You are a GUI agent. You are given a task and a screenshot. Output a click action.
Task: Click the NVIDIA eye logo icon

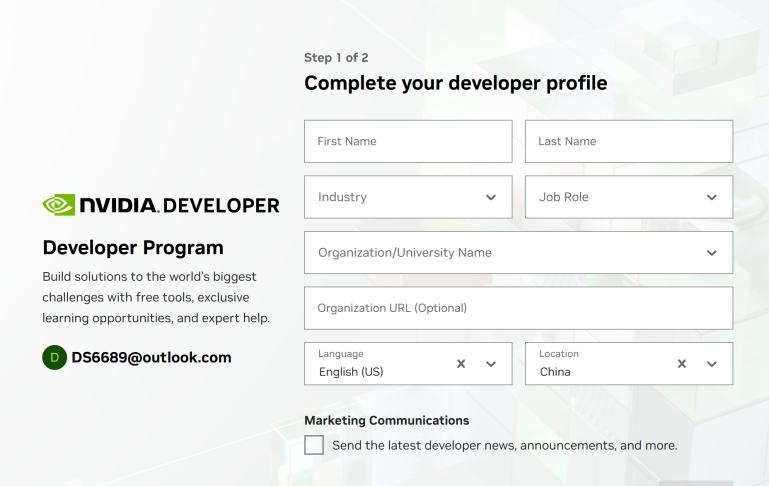coord(58,205)
